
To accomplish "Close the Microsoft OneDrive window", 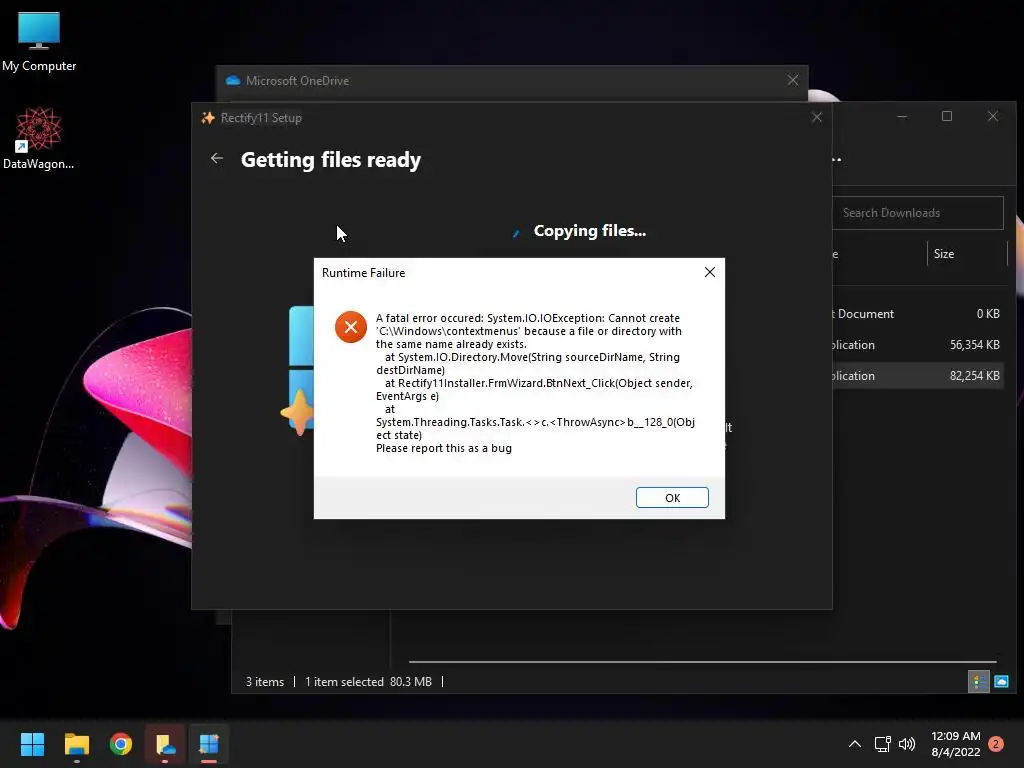I will [793, 80].
